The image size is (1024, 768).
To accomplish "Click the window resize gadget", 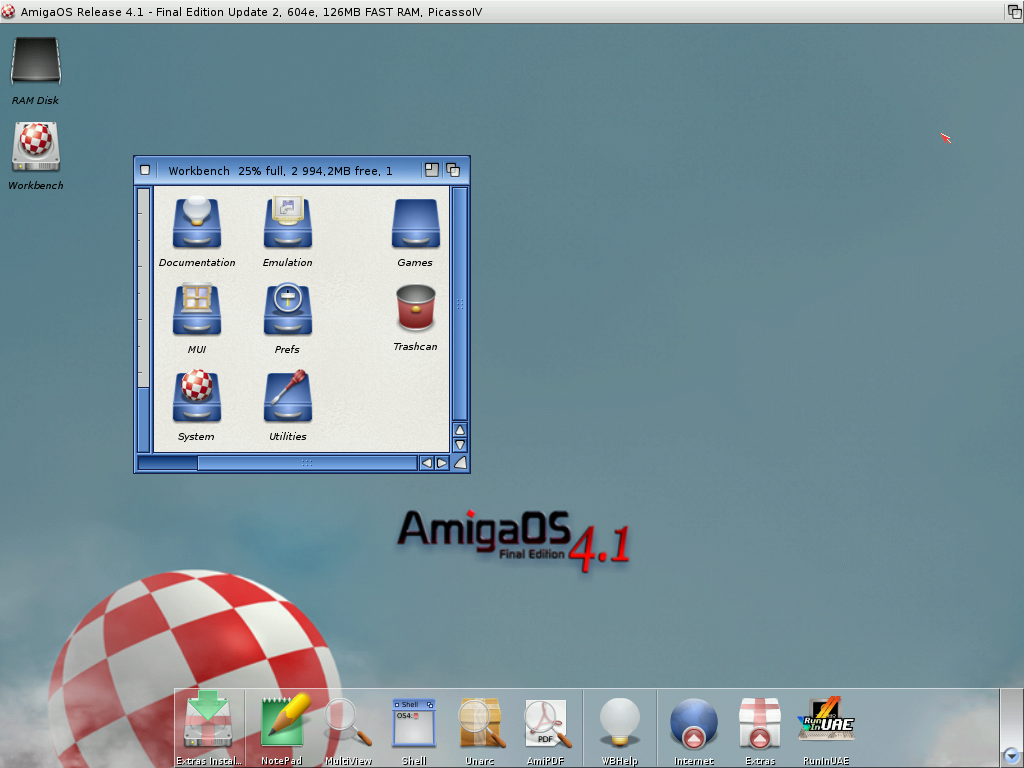I will pos(460,463).
